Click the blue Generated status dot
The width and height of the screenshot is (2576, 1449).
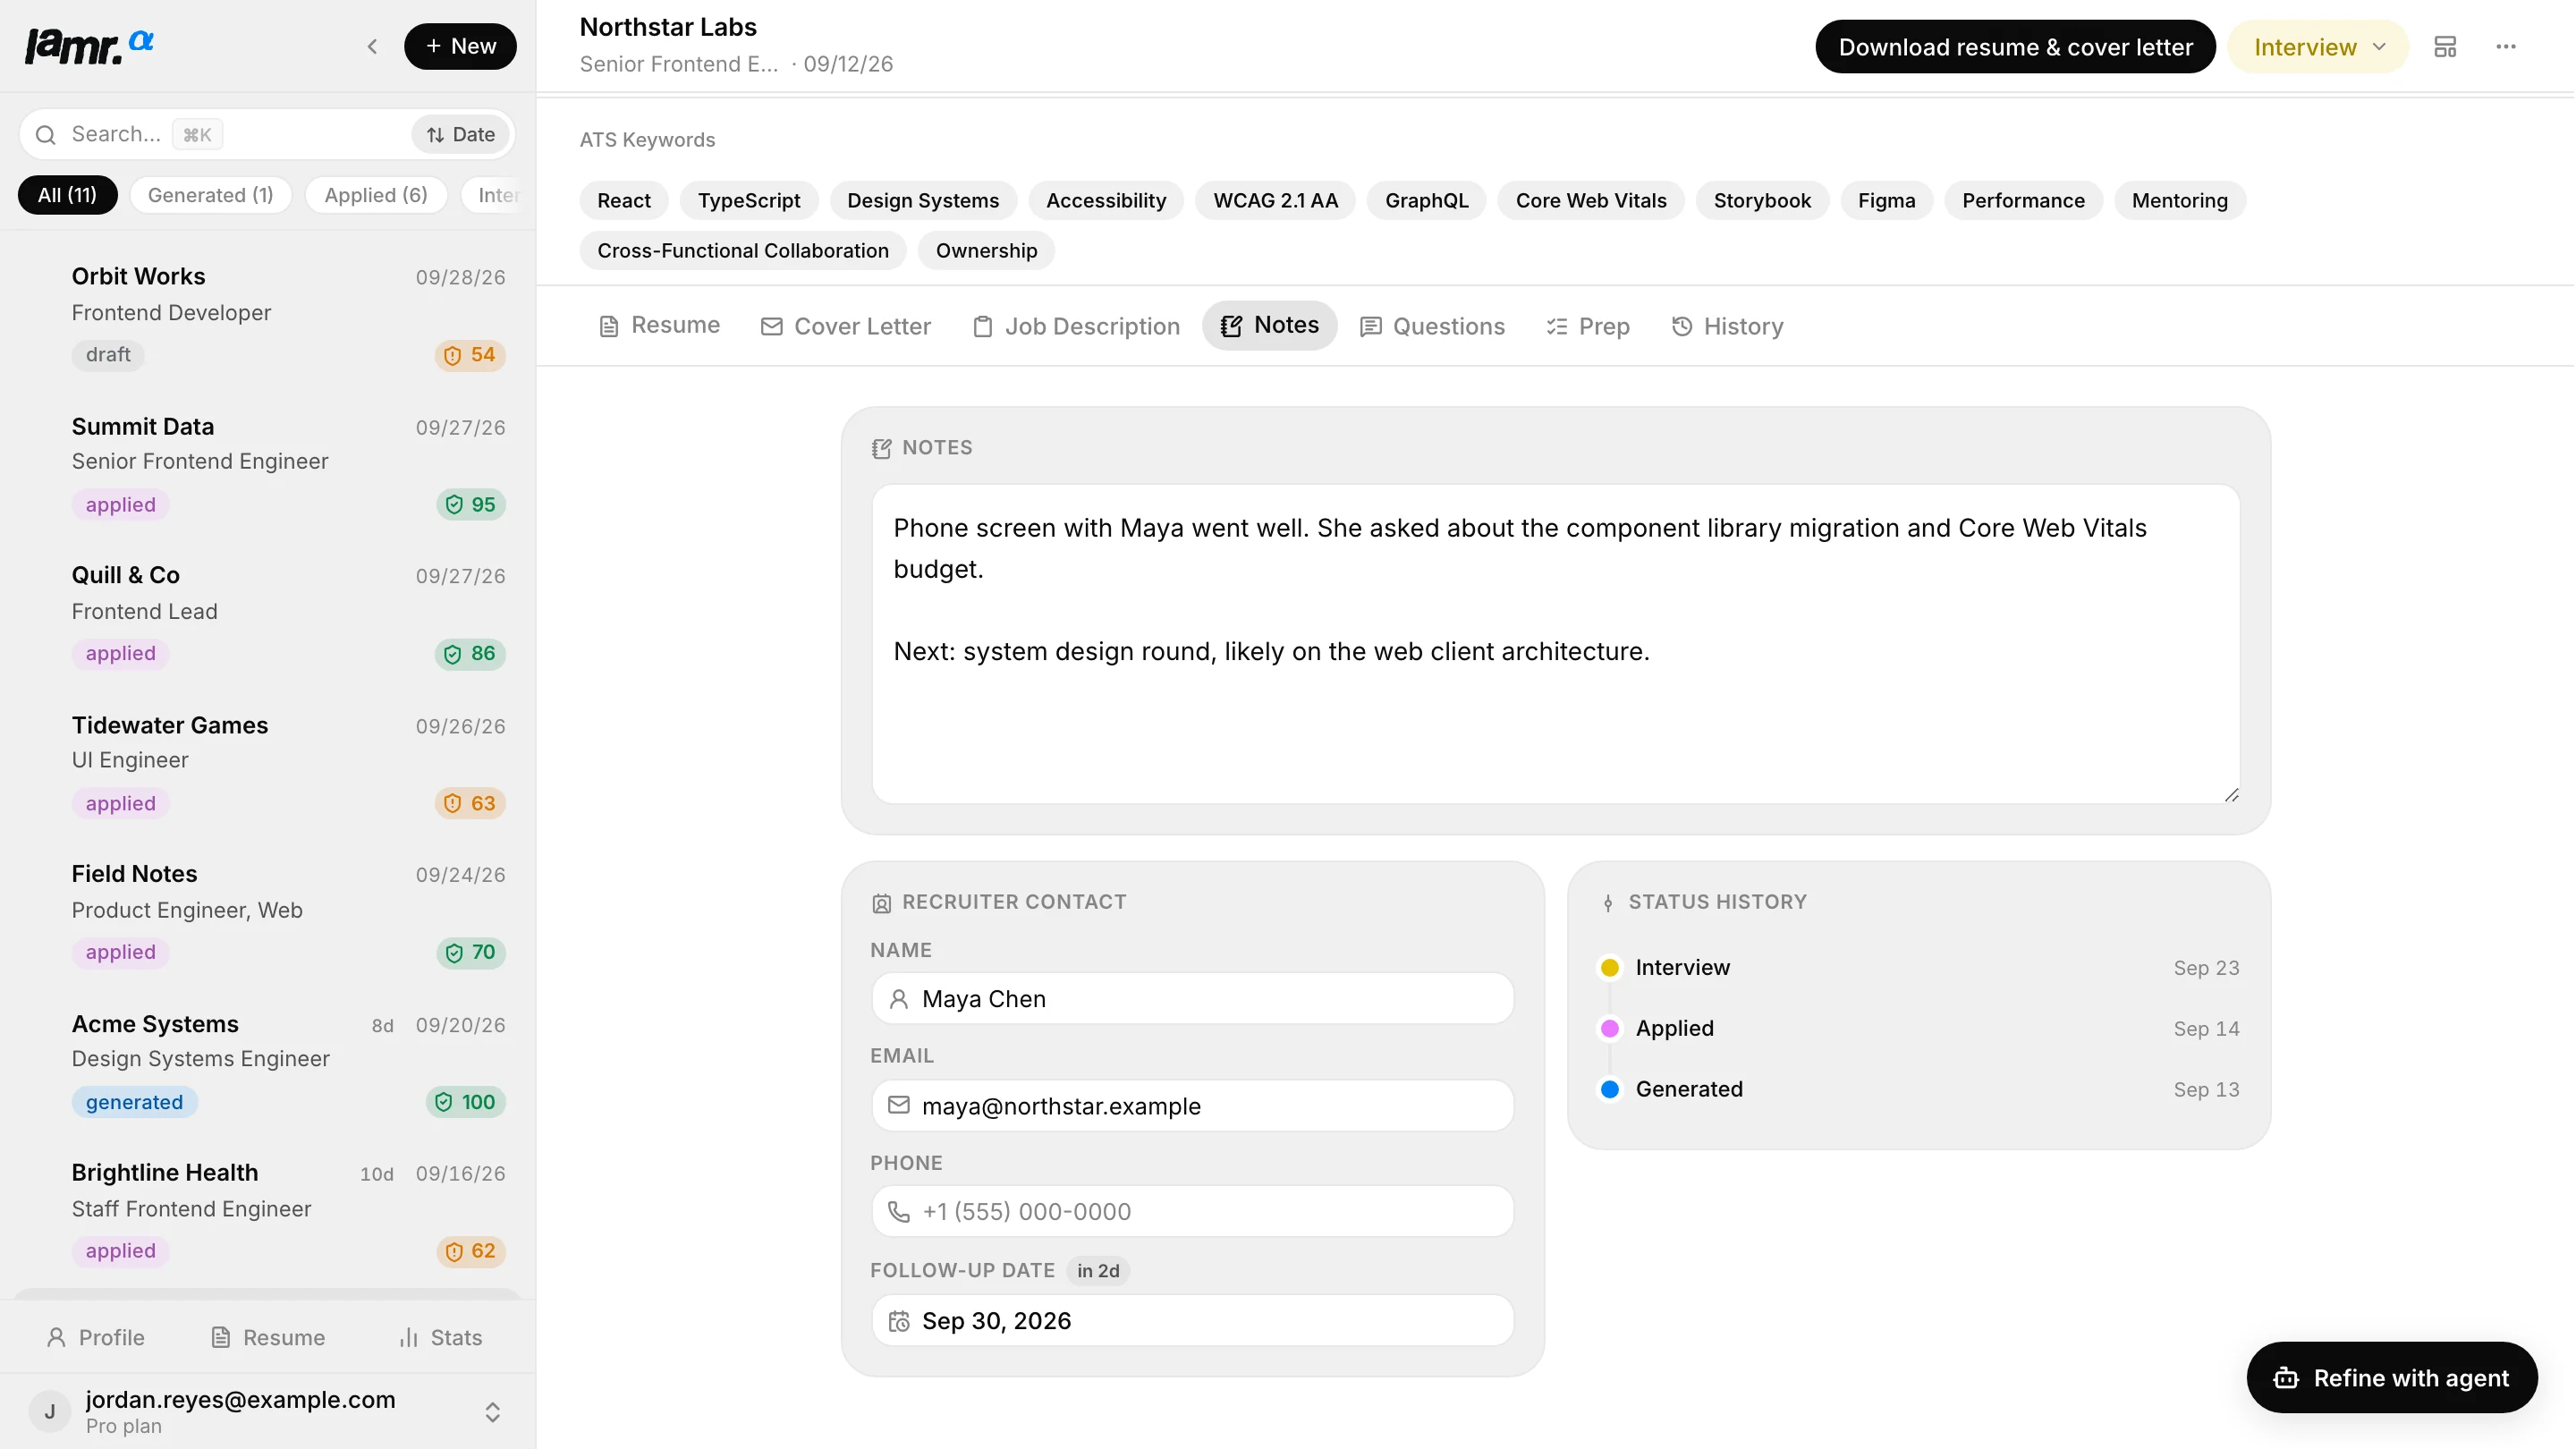click(x=1610, y=1090)
